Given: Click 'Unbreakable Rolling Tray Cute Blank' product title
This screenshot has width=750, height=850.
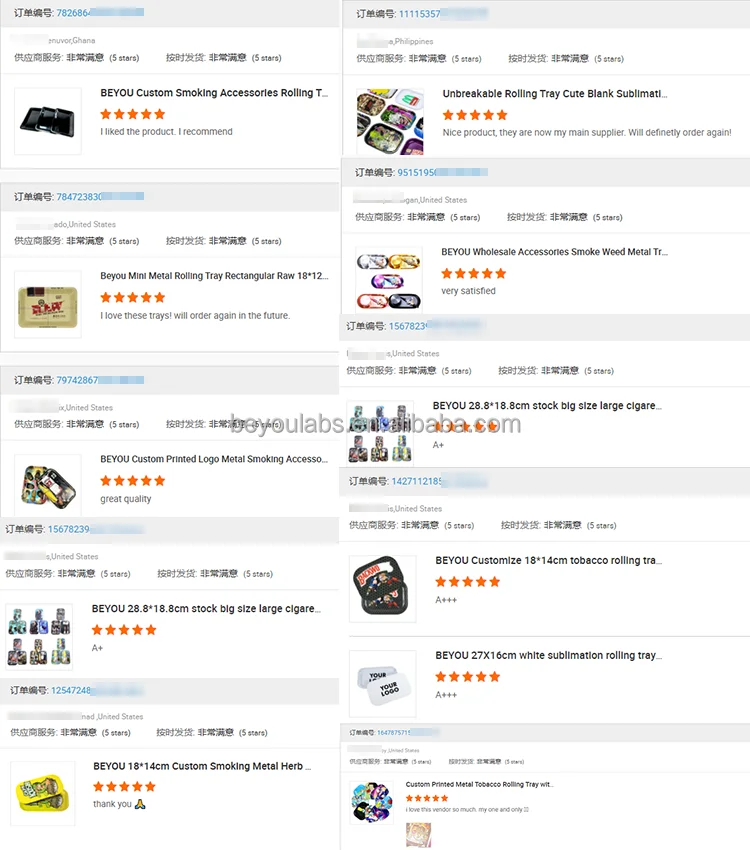Looking at the screenshot, I should 555,93.
